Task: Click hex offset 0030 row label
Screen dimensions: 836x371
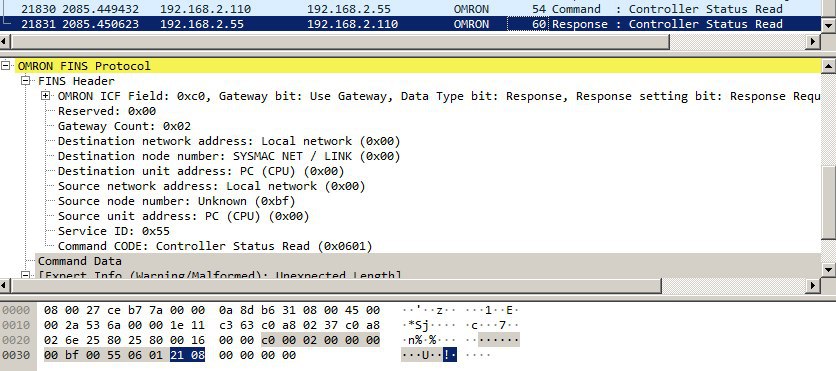Action: pyautogui.click(x=17, y=355)
